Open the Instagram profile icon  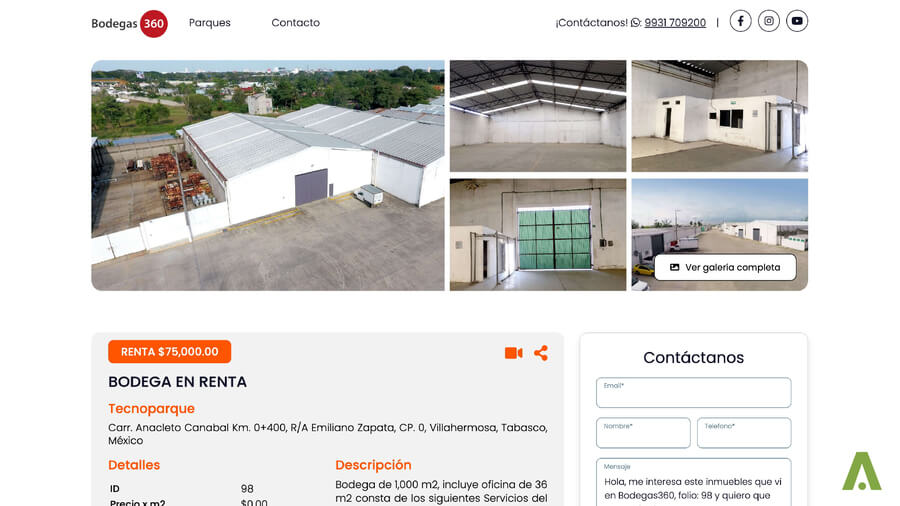pos(769,21)
